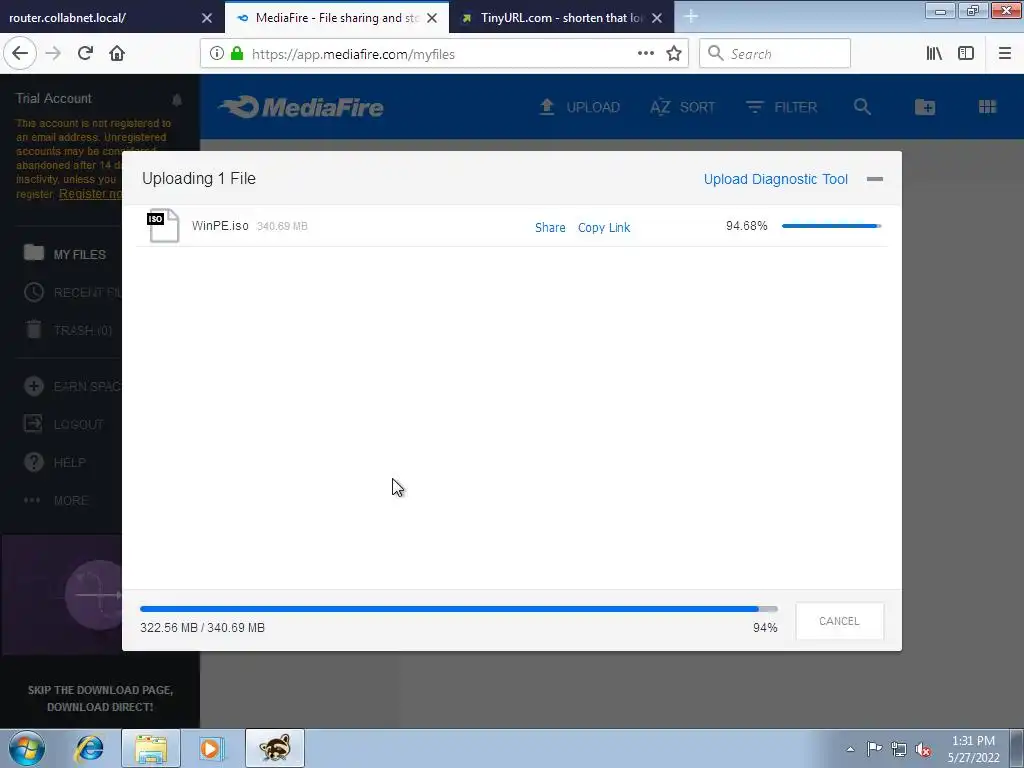Click the raccoon app in taskbar
The width and height of the screenshot is (1024, 768).
pyautogui.click(x=274, y=748)
